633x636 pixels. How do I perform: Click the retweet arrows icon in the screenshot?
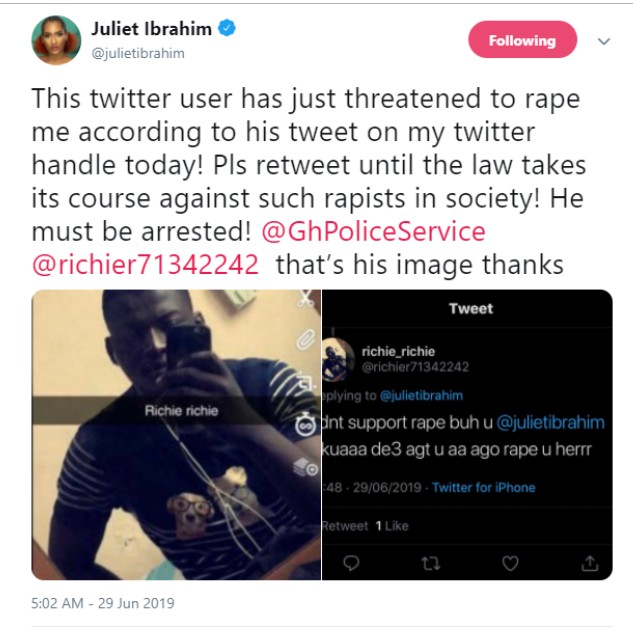click(431, 563)
